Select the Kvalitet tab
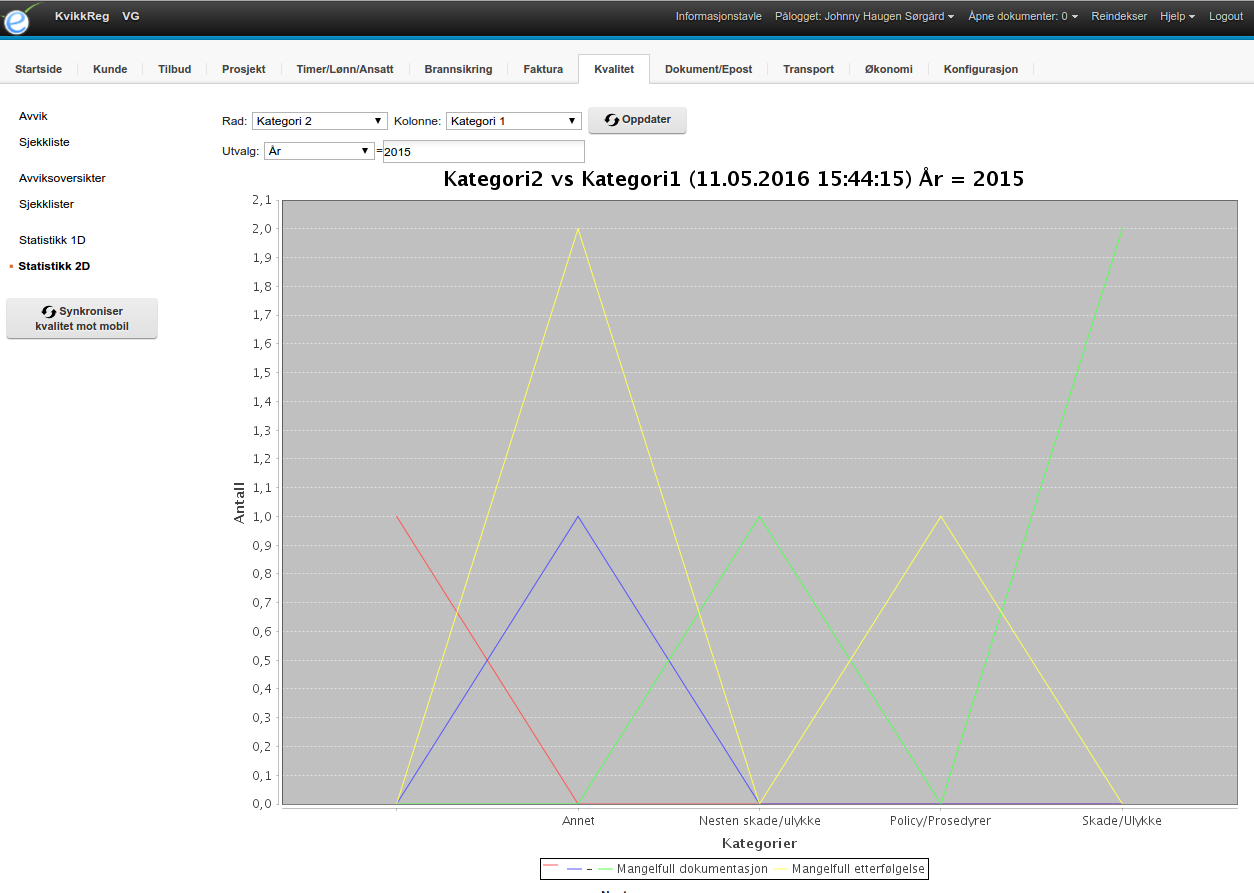Viewport: 1254px width, 893px height. 614,69
